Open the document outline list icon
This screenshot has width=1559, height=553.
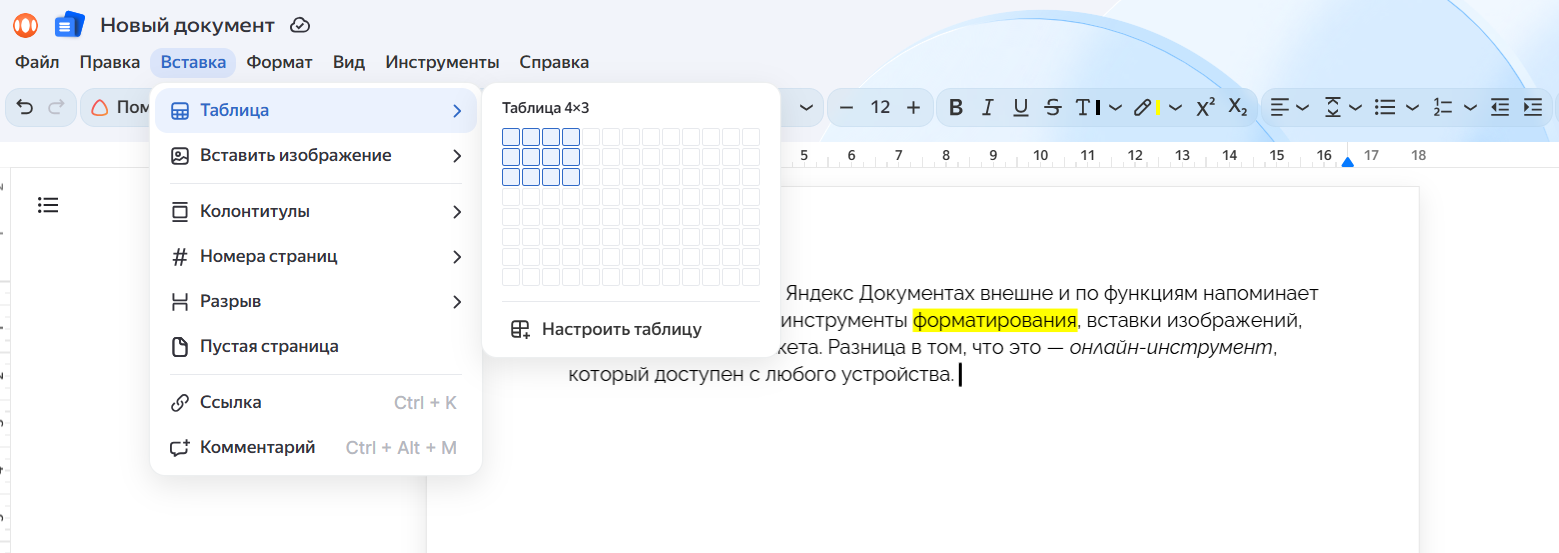(x=48, y=205)
